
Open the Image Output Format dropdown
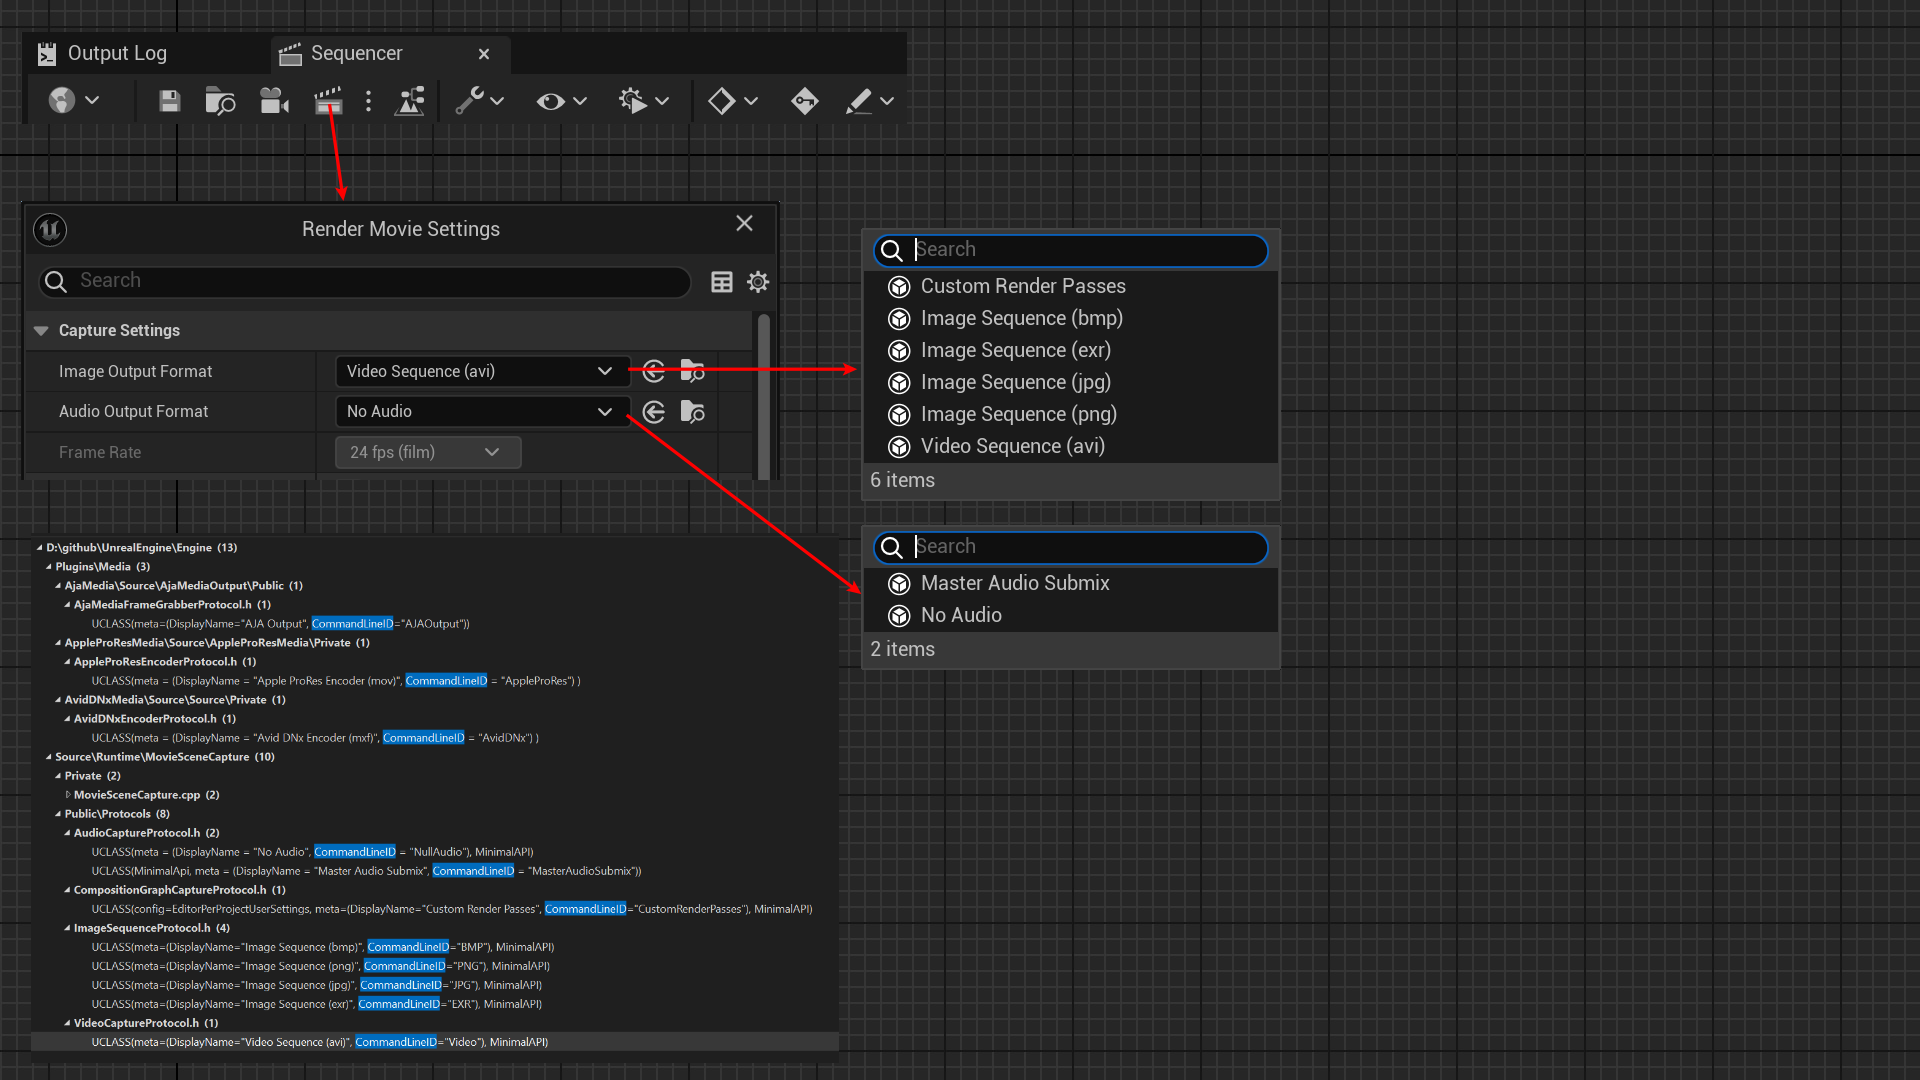pyautogui.click(x=482, y=372)
